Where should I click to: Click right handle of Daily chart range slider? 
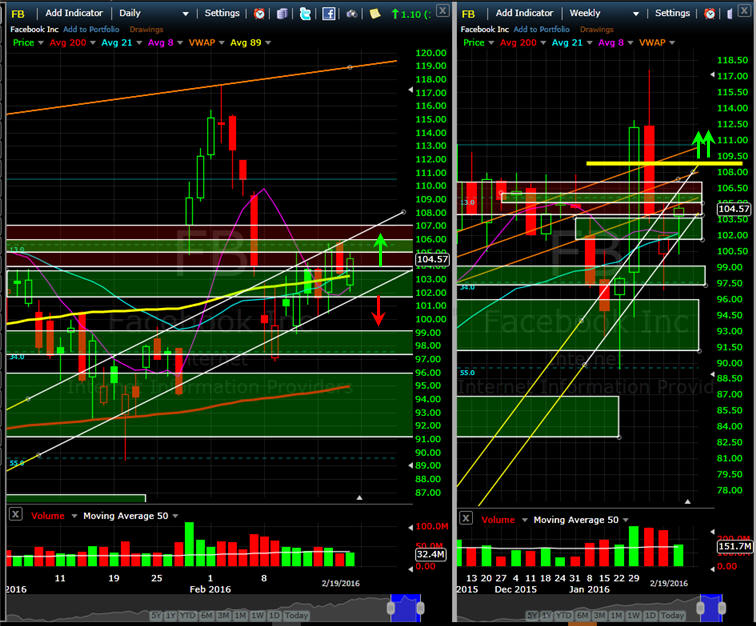[x=420, y=608]
